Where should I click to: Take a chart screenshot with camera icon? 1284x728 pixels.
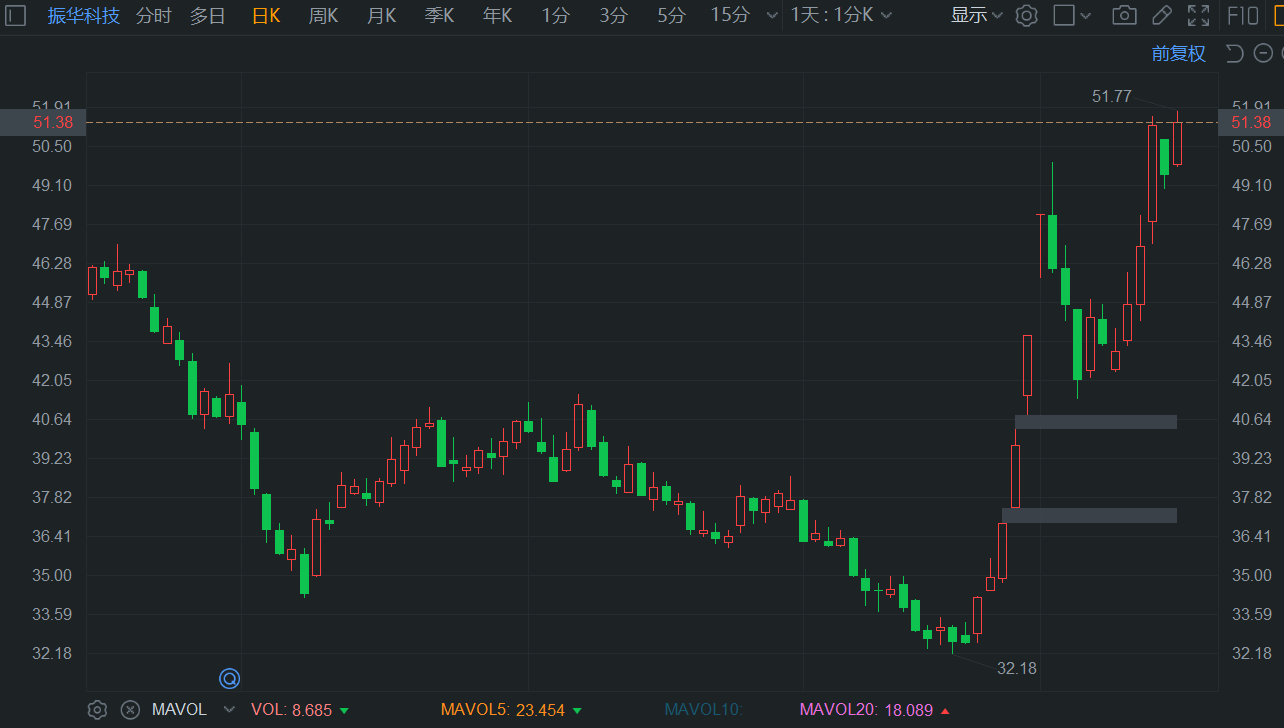tap(1124, 15)
